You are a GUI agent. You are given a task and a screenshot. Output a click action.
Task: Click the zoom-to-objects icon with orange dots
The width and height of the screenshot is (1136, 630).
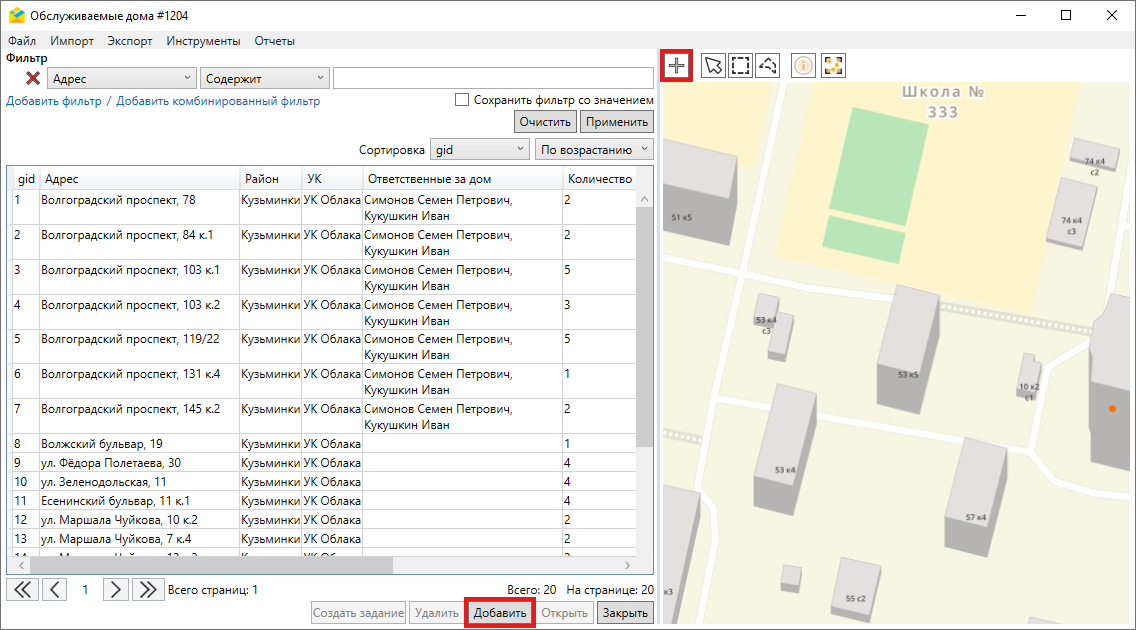point(833,66)
